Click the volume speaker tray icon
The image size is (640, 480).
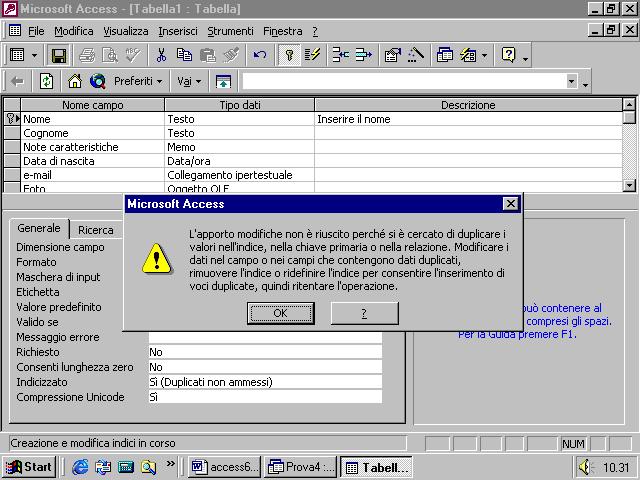pos(586,467)
